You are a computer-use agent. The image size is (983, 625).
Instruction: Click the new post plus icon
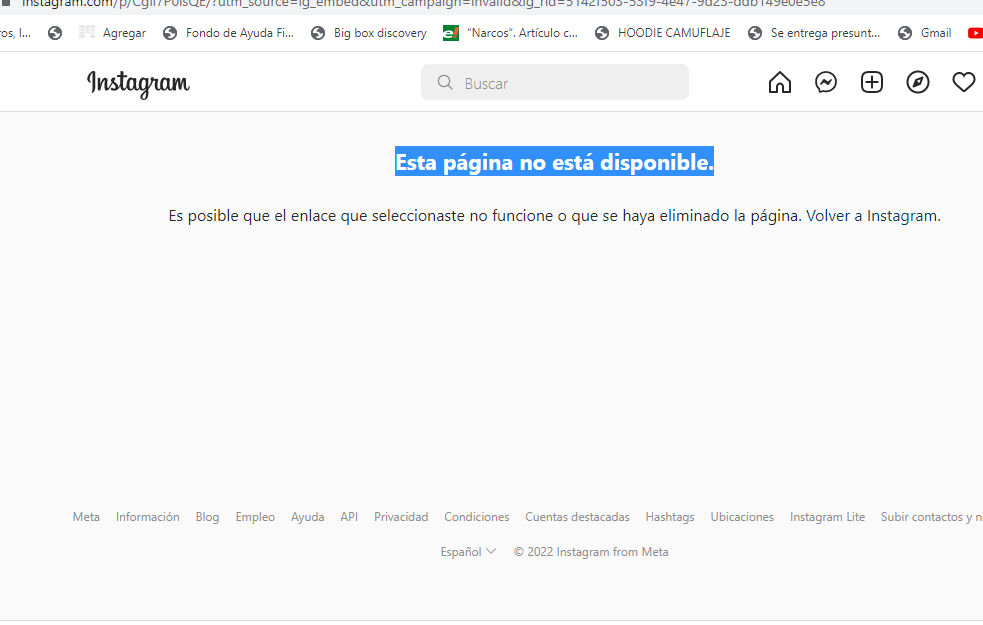click(x=871, y=82)
